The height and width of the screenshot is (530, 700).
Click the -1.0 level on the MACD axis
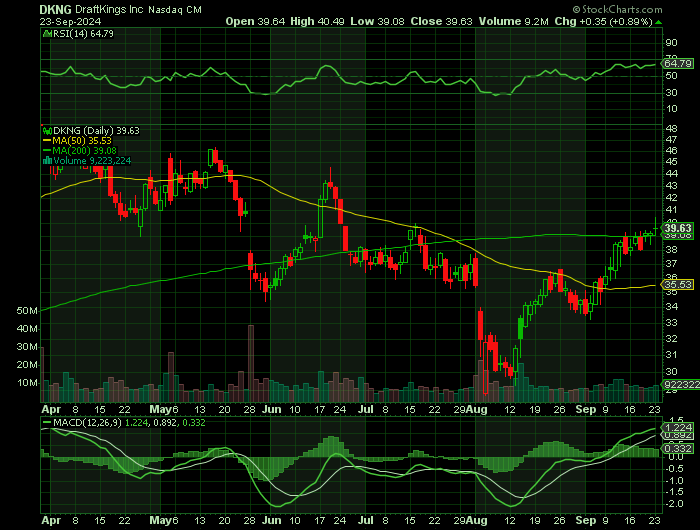point(674,481)
